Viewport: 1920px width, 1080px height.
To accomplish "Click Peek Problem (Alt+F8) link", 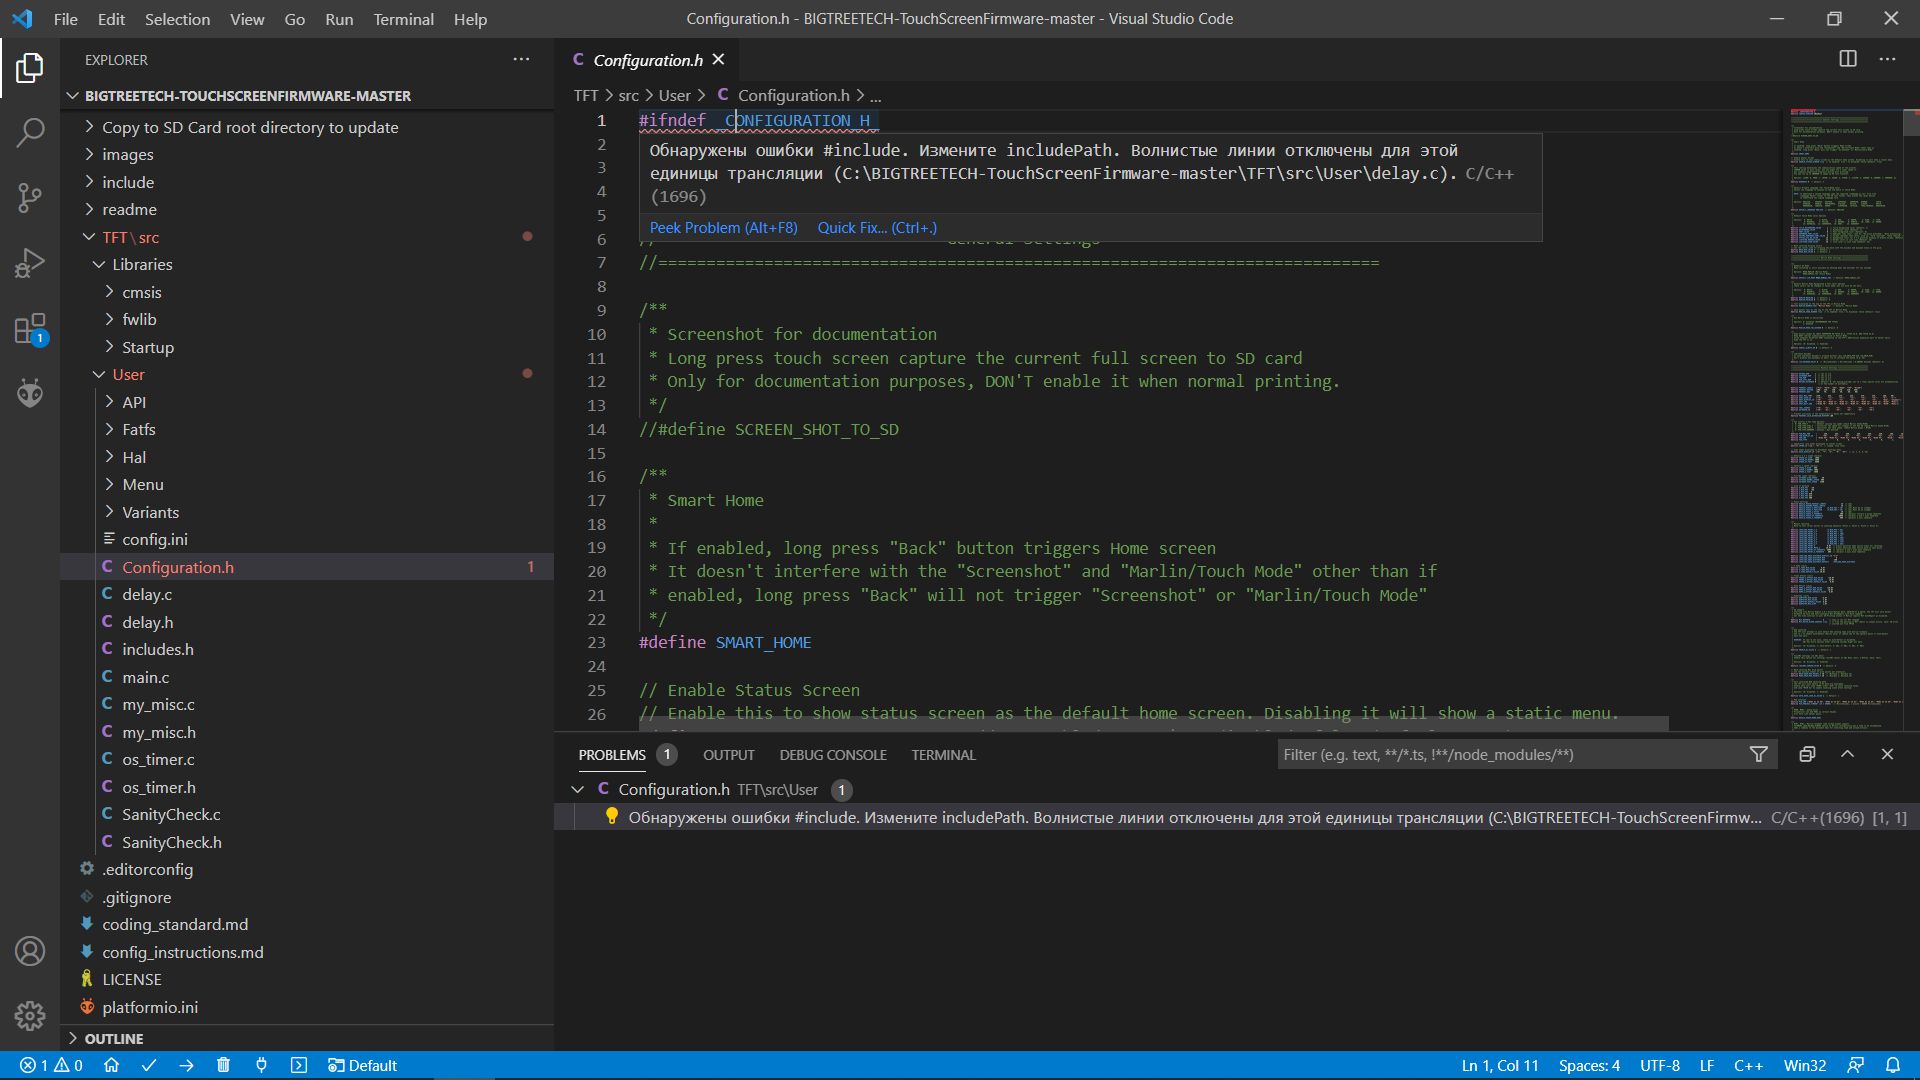I will [x=723, y=228].
